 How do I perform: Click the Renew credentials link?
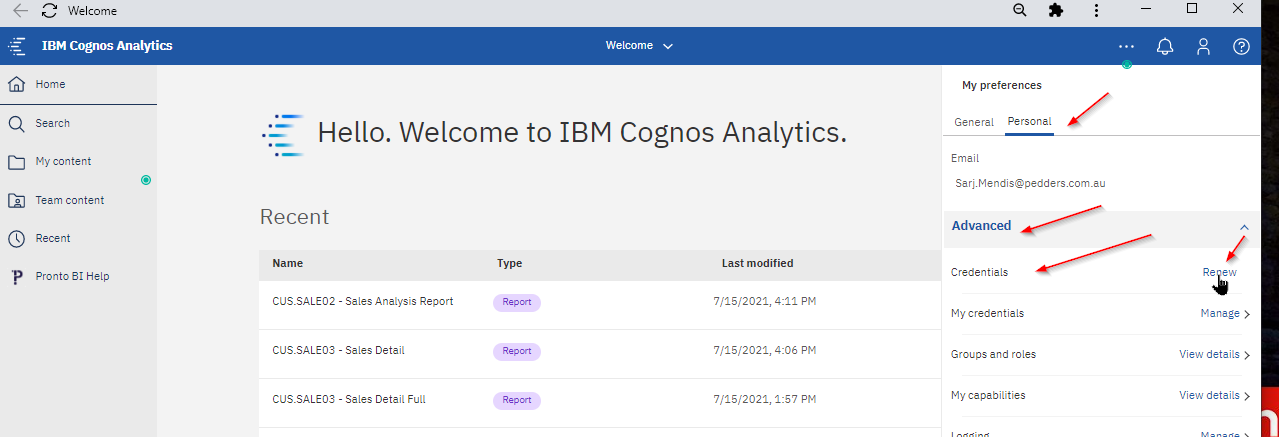(x=1219, y=272)
